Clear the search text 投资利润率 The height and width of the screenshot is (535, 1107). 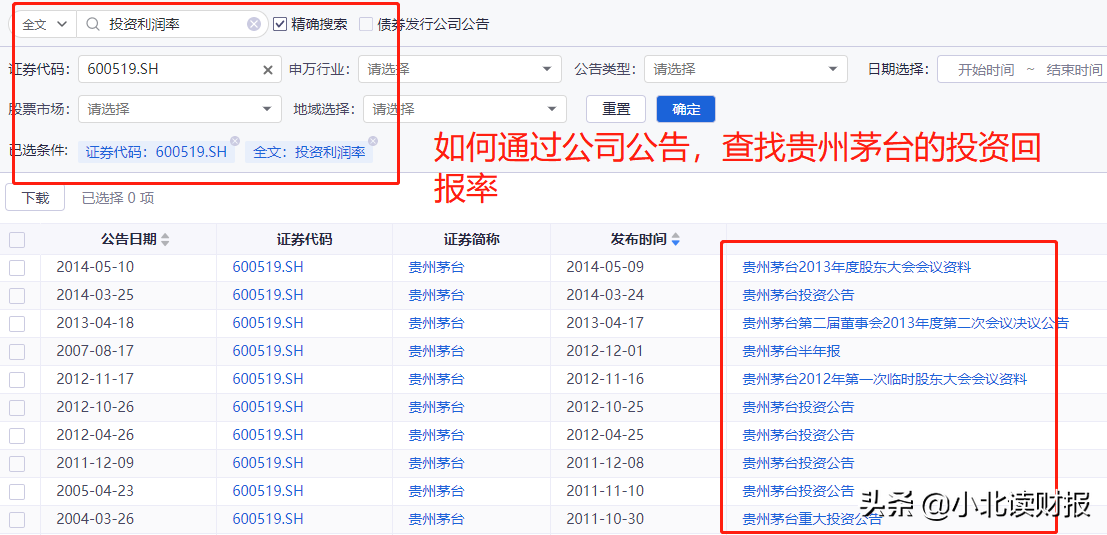click(x=253, y=24)
